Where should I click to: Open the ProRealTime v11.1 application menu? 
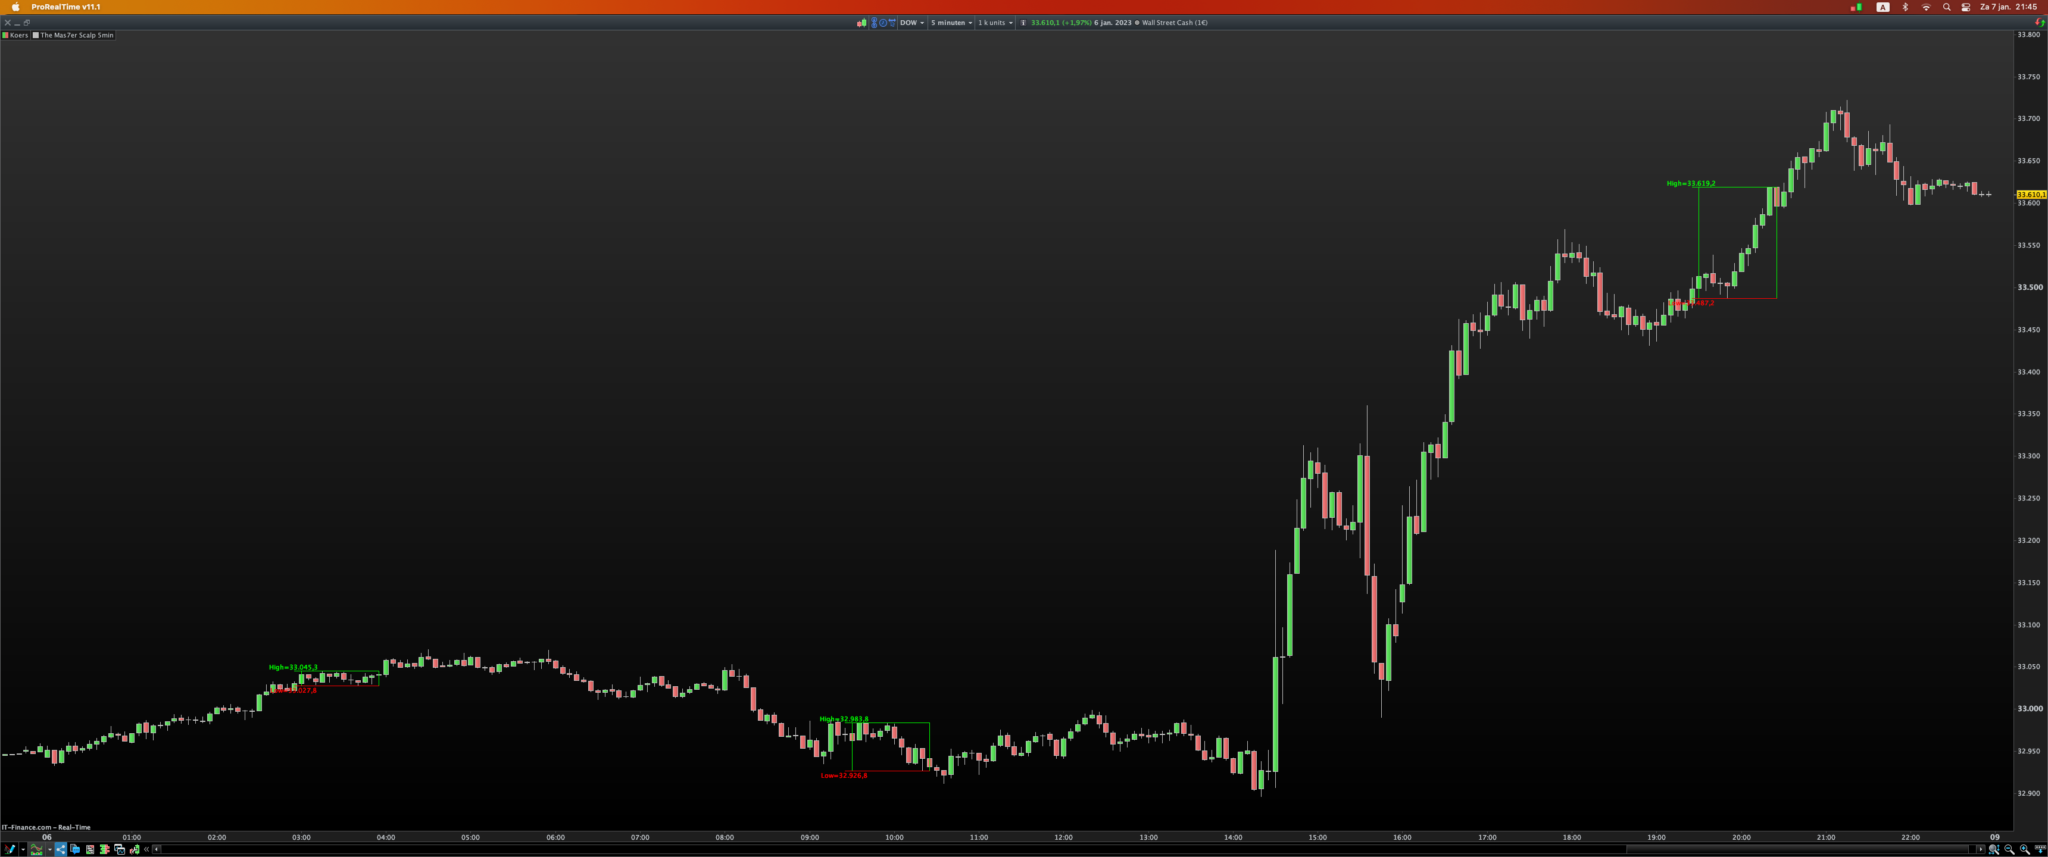(x=66, y=7)
